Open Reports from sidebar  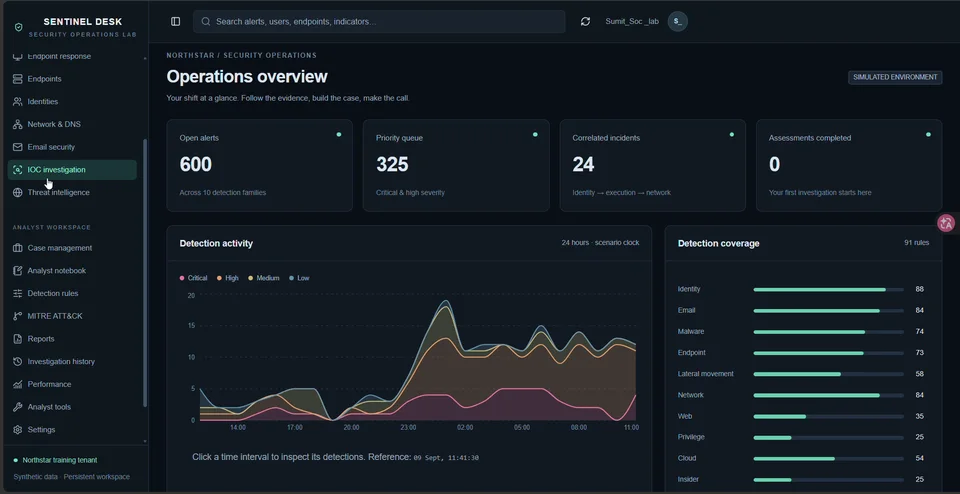[x=72, y=339]
